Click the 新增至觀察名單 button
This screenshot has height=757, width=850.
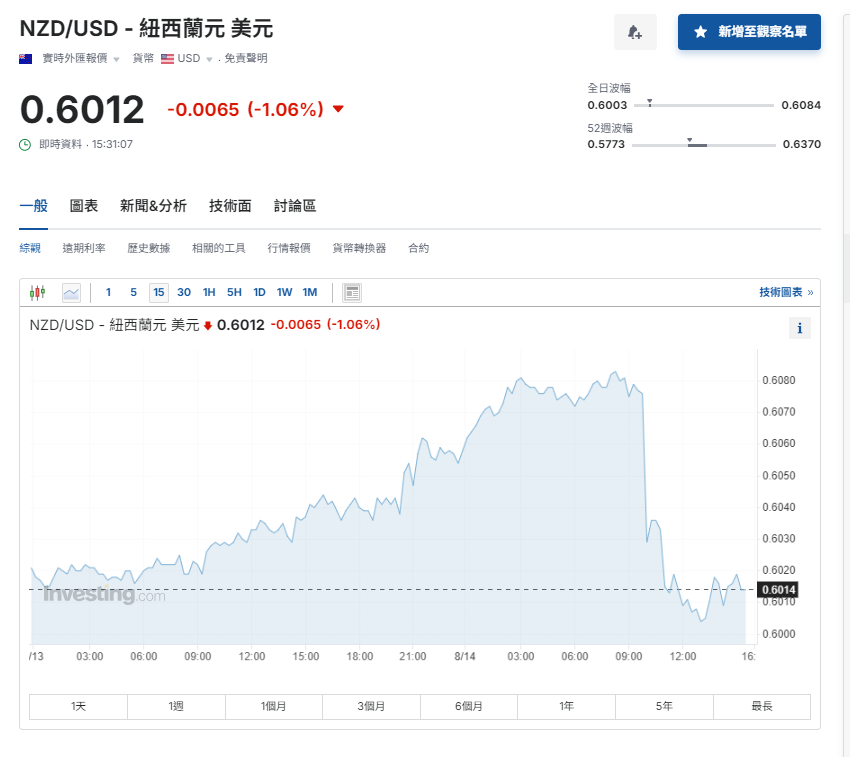tap(749, 32)
